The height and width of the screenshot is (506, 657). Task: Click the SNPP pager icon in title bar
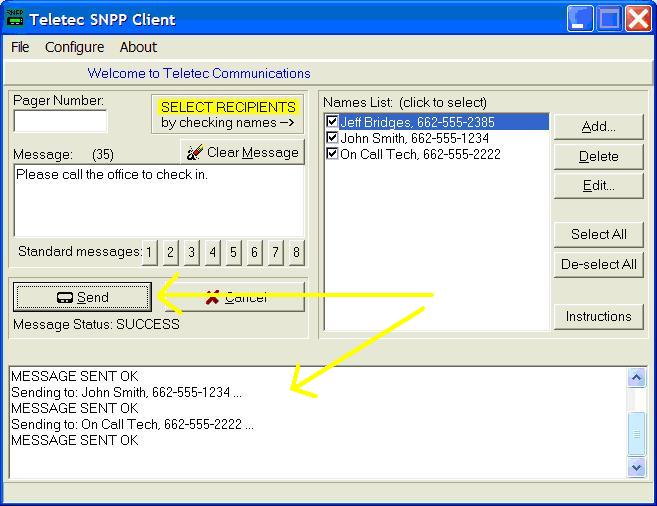pos(15,18)
